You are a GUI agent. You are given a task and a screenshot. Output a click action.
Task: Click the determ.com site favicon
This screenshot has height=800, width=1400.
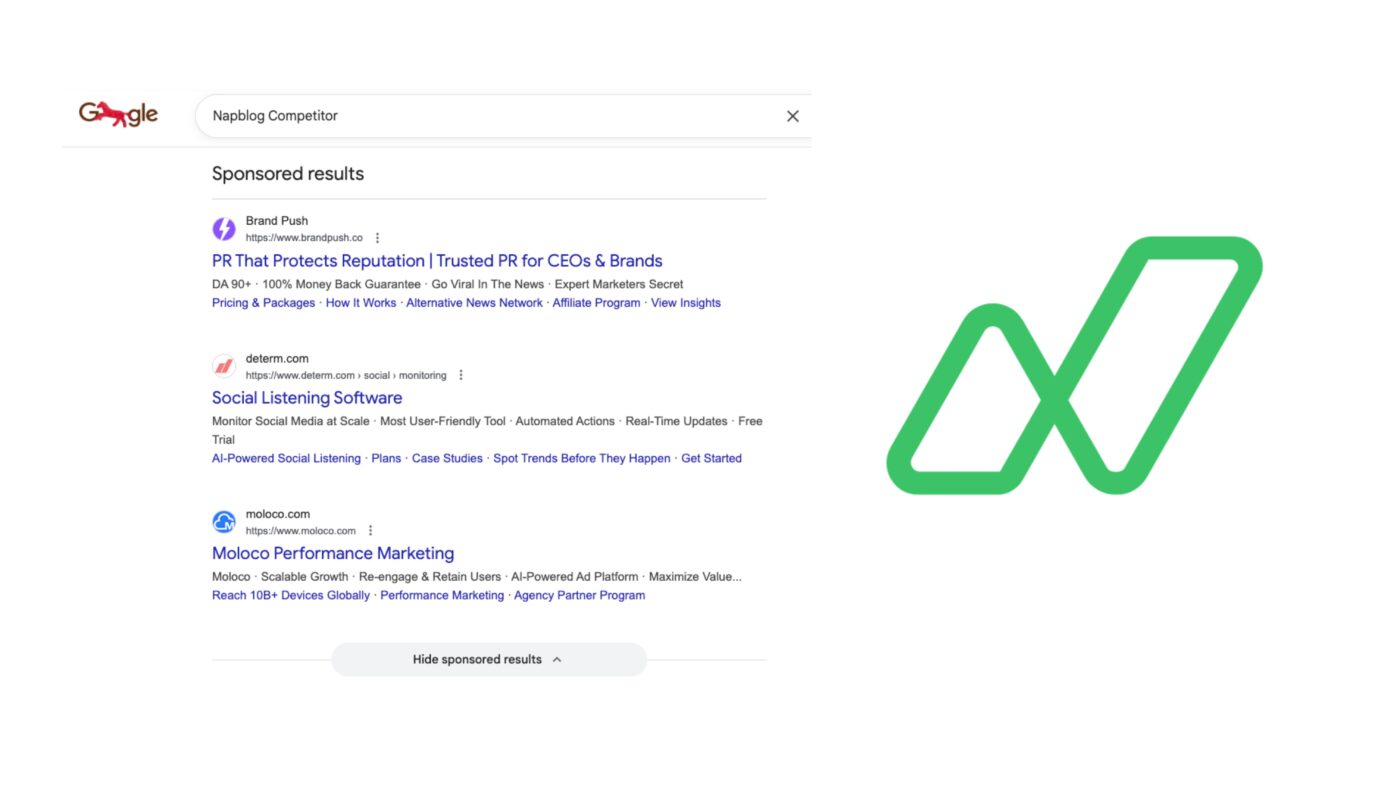[x=223, y=365]
